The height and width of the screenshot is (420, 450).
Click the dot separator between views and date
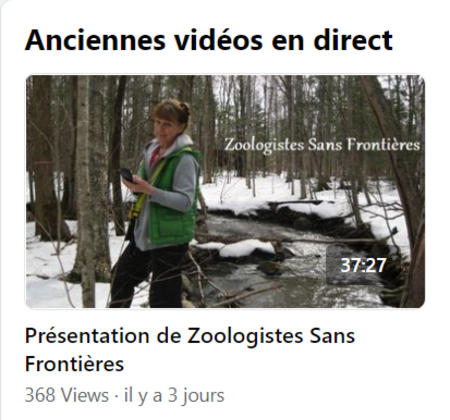(x=116, y=396)
